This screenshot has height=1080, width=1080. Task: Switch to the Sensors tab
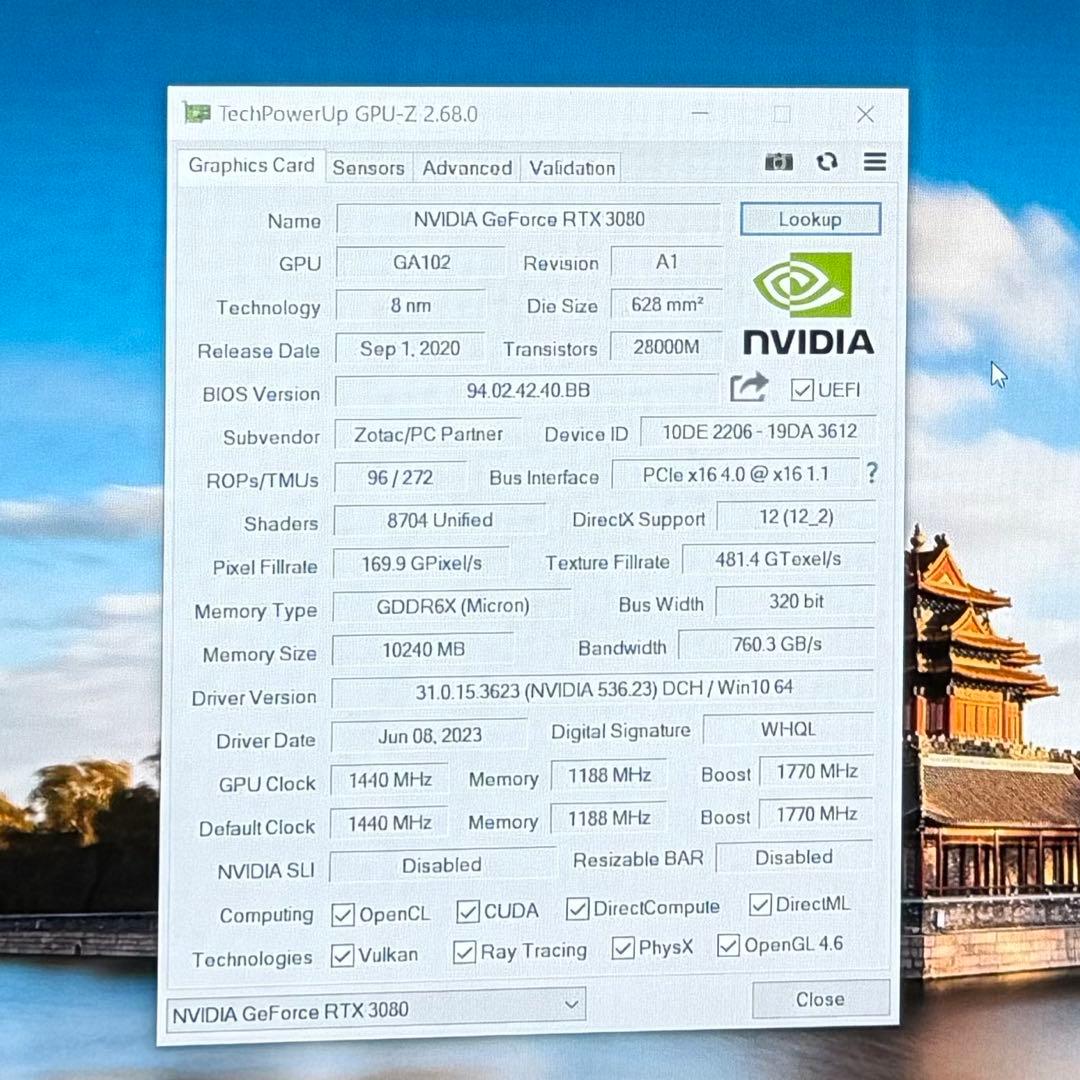(368, 168)
